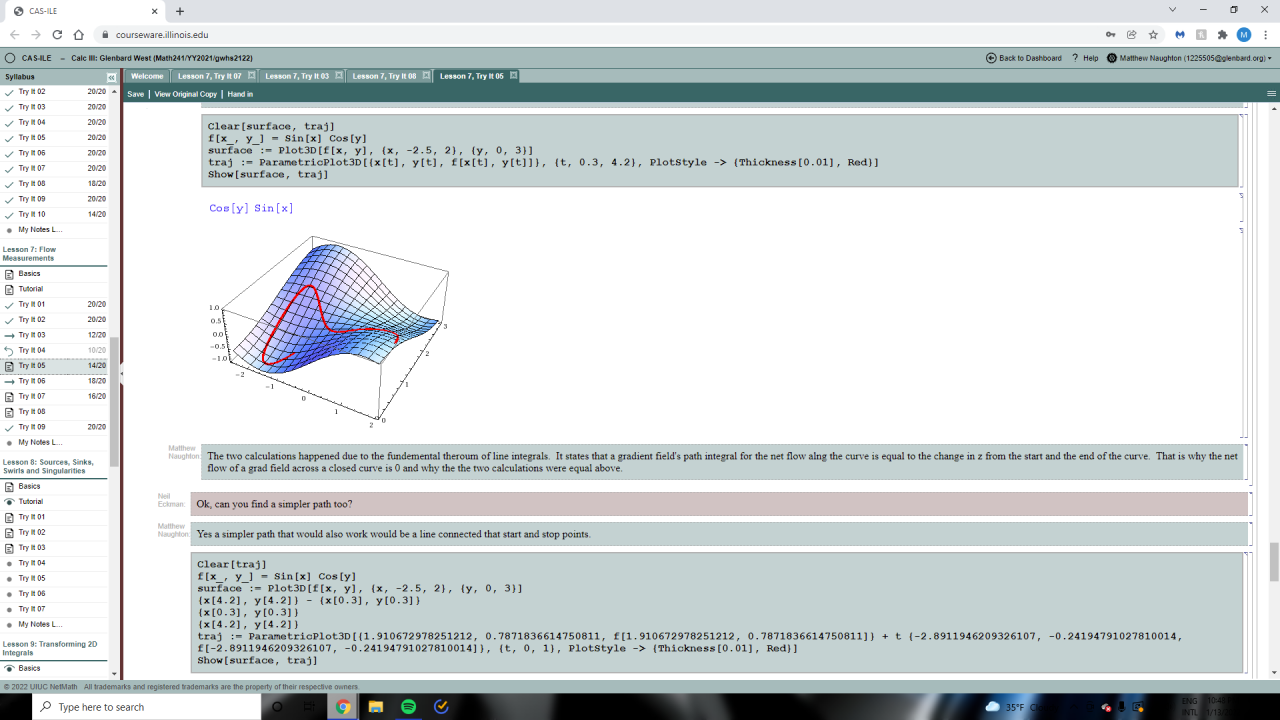Open the Basics document icon under Lesson 7

[9, 274]
